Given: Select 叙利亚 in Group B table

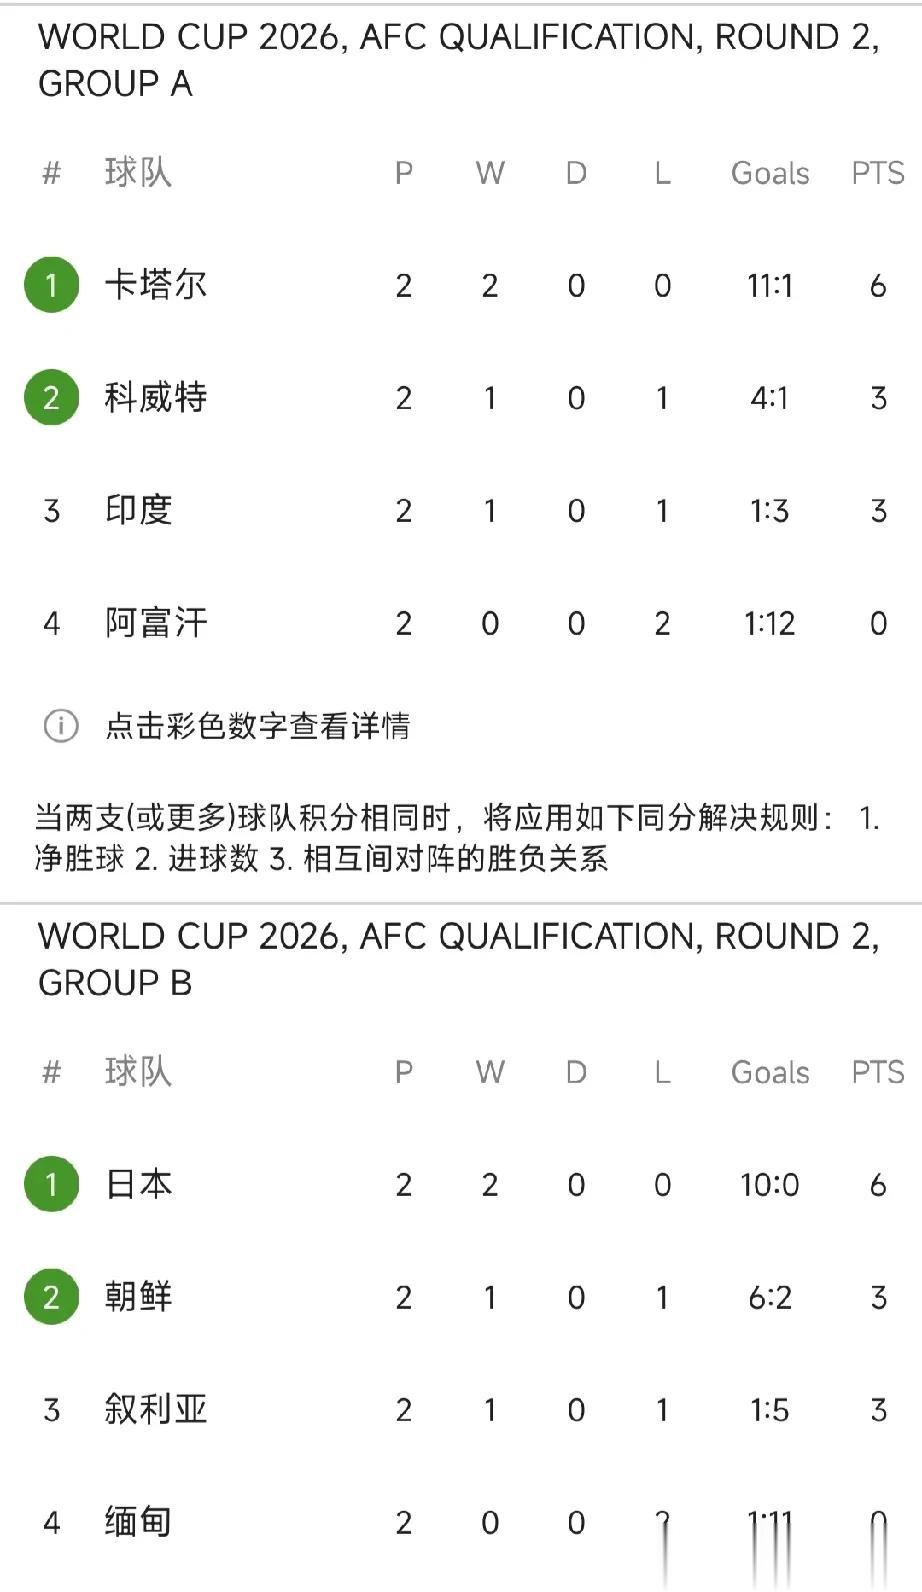Looking at the screenshot, I should 156,1409.
